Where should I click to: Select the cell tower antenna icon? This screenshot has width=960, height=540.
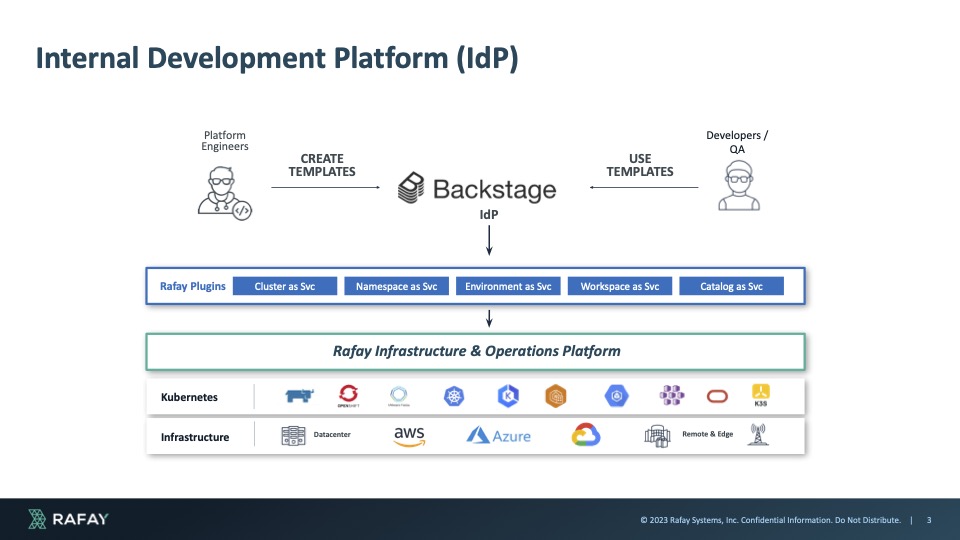pos(758,435)
